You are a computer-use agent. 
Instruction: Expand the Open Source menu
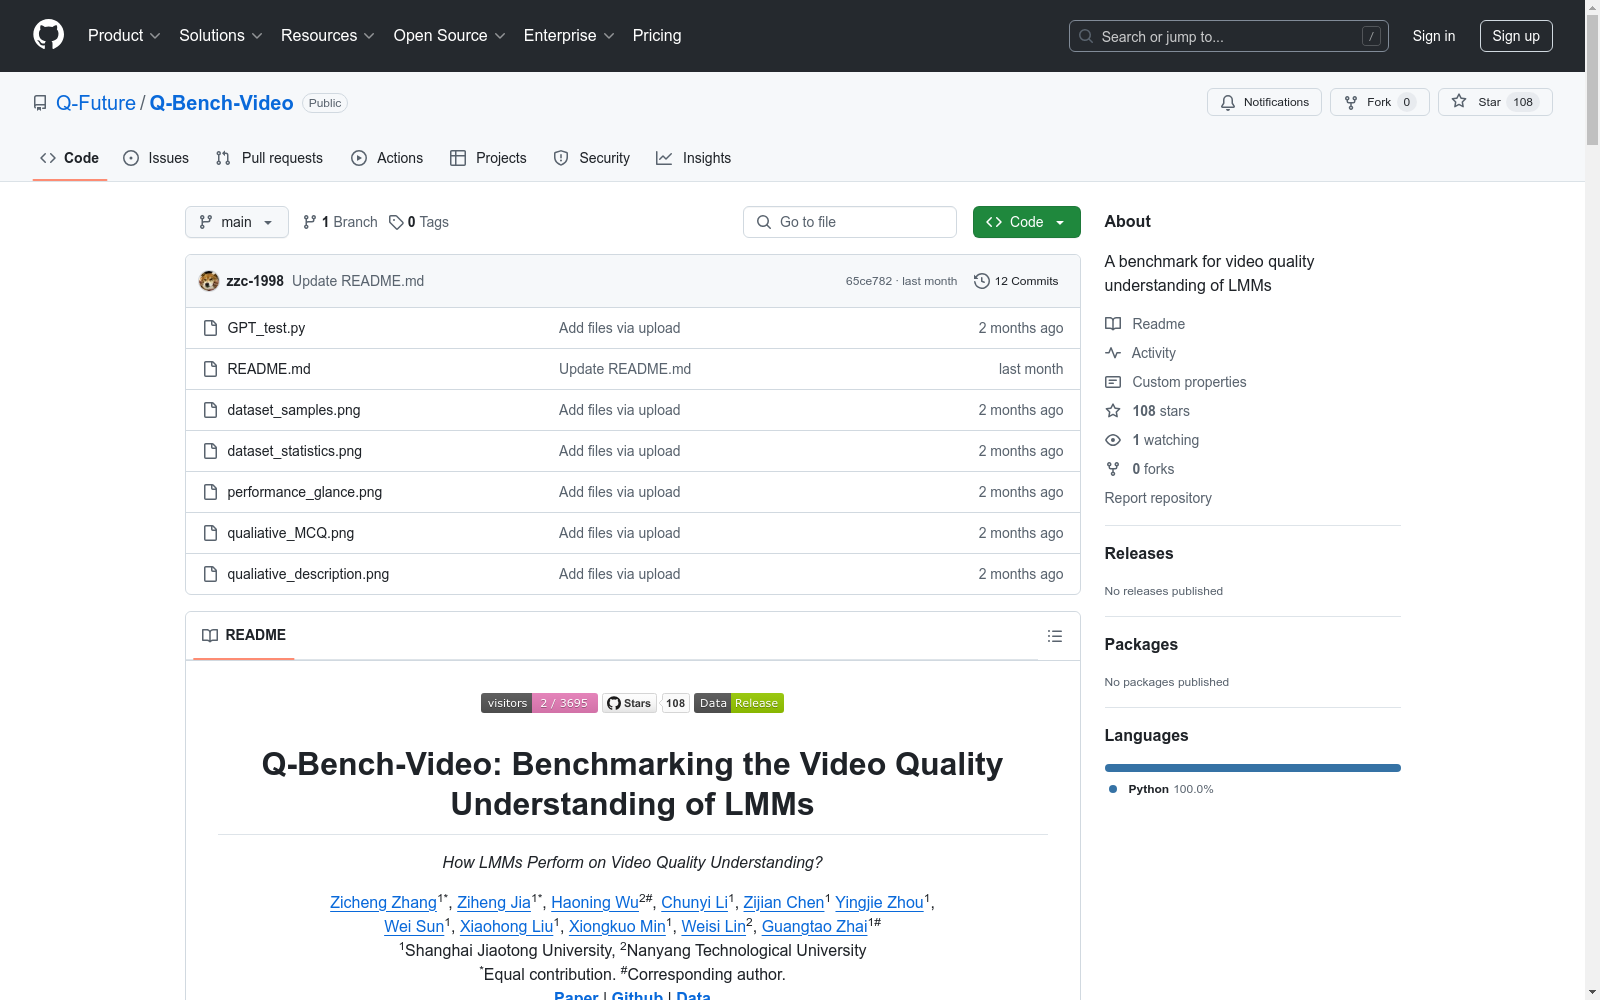point(450,36)
